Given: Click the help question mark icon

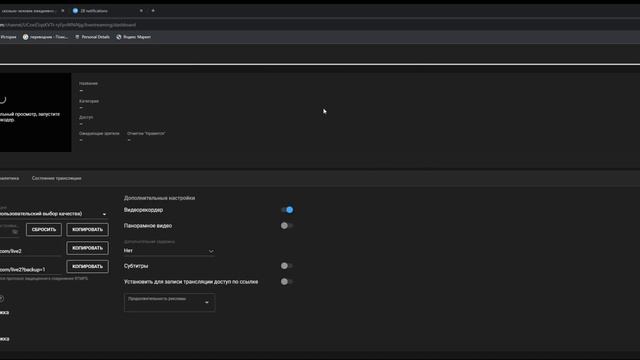Looking at the screenshot, I should point(2,299).
